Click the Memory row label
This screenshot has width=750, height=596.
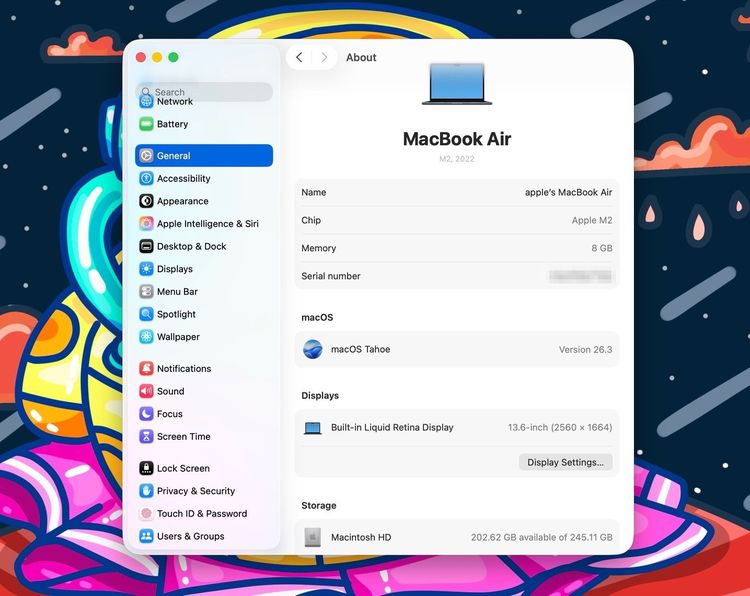(x=319, y=248)
